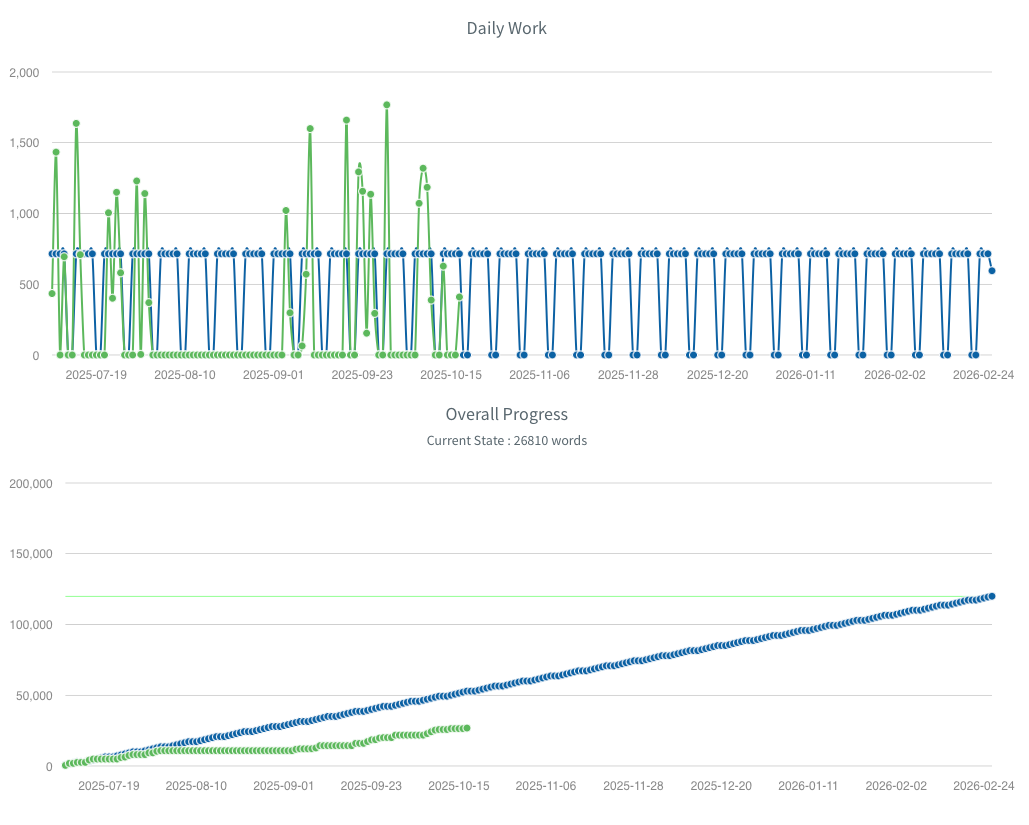Click the 2026-02-24 date label on Daily Work
Image resolution: width=1029 pixels, height=825 pixels.
984,374
